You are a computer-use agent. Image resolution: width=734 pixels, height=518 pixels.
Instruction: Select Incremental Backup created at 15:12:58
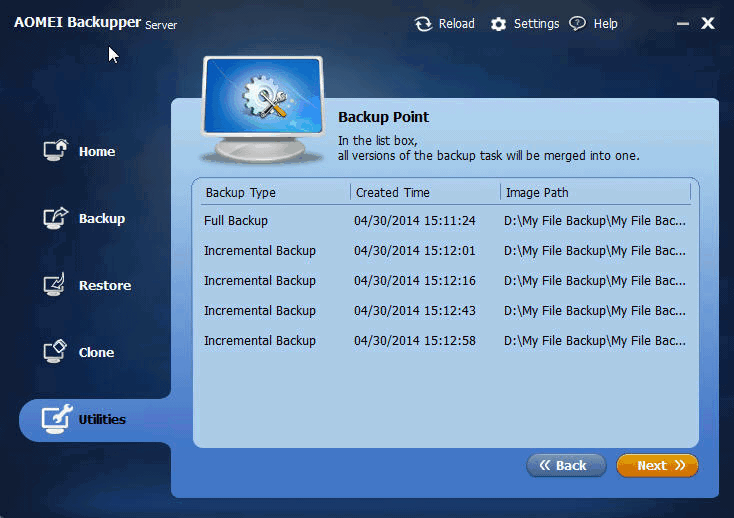click(x=446, y=341)
